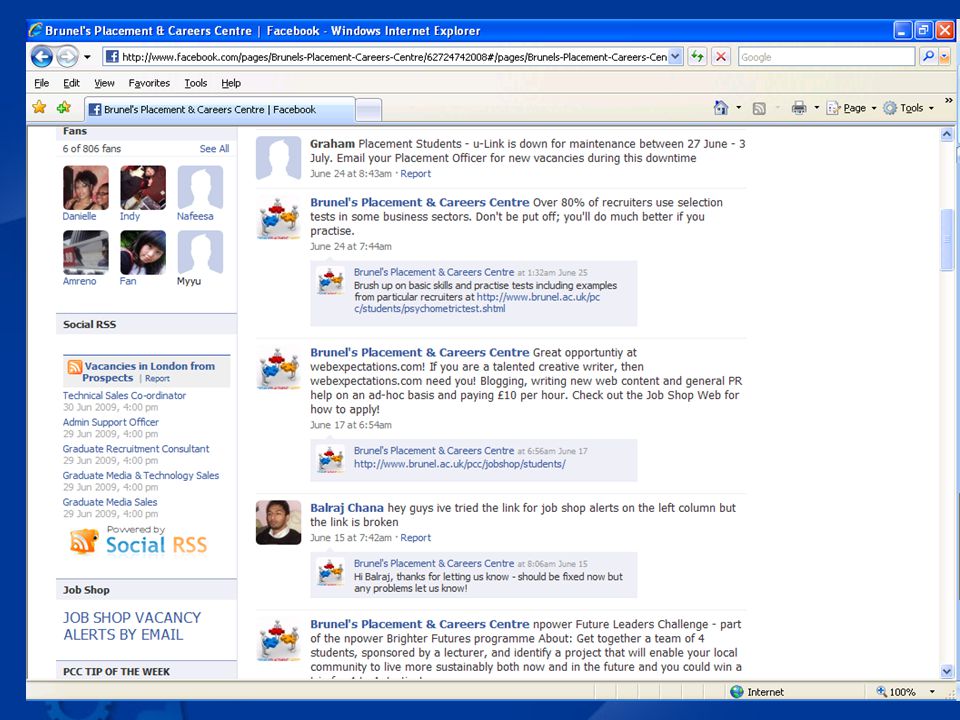Click the Powered by Social RSS logo
This screenshot has height=720, width=960.
(139, 540)
